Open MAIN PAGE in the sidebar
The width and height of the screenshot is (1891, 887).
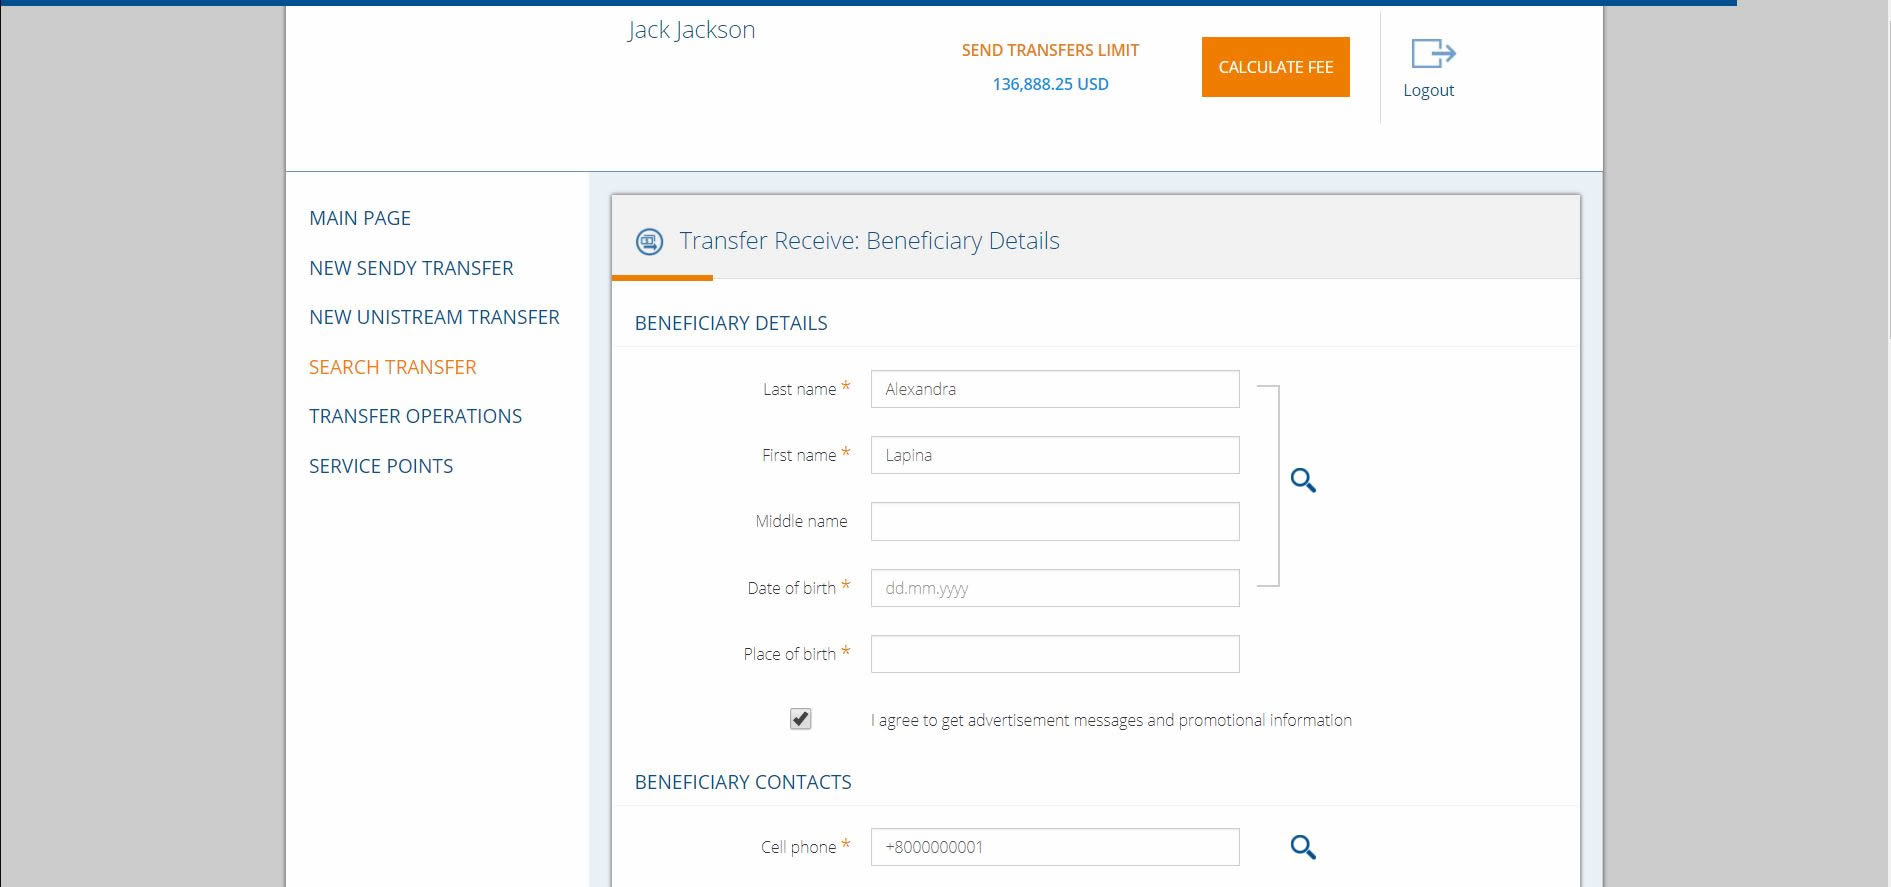coord(360,218)
